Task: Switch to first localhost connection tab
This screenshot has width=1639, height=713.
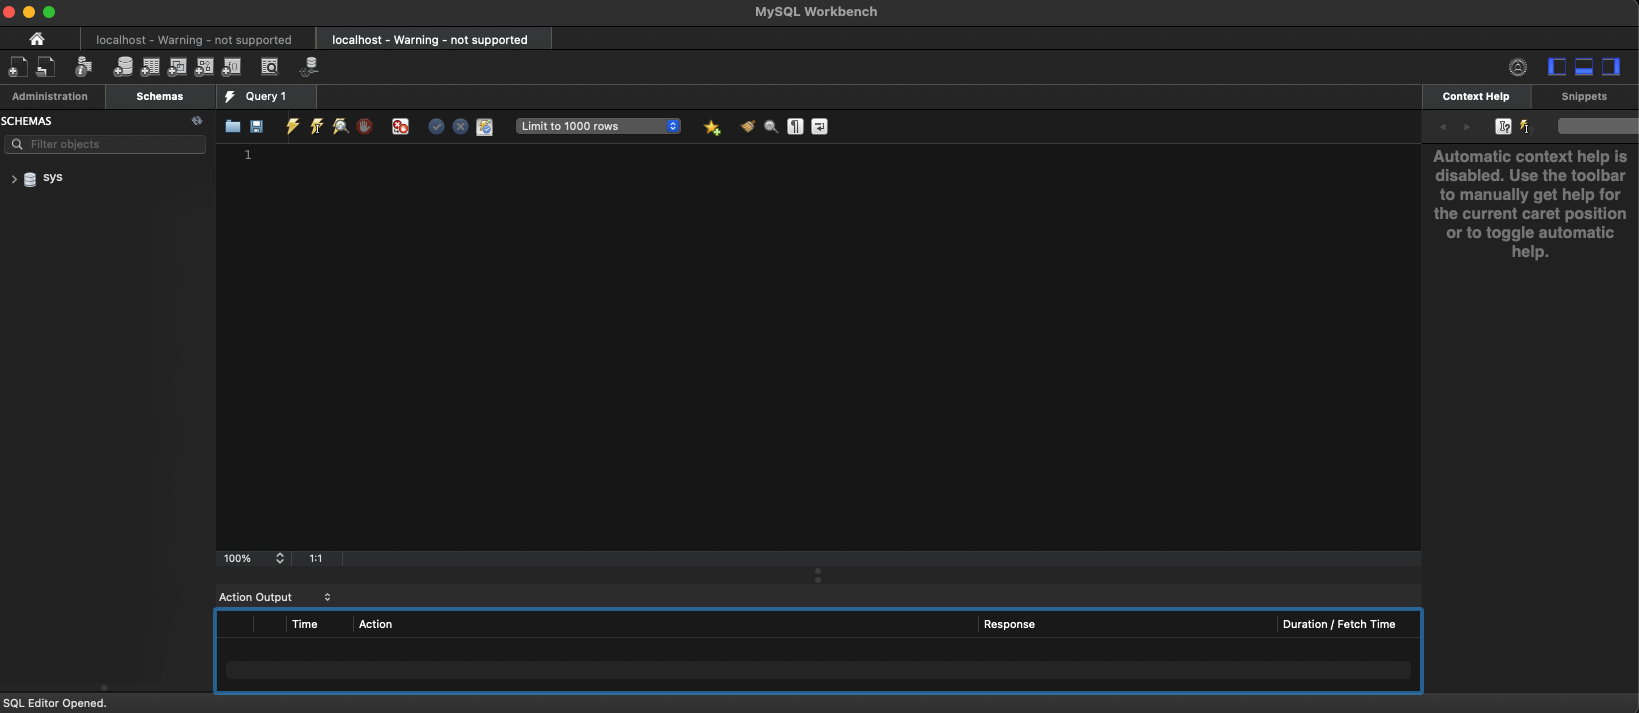Action: pyautogui.click(x=194, y=40)
